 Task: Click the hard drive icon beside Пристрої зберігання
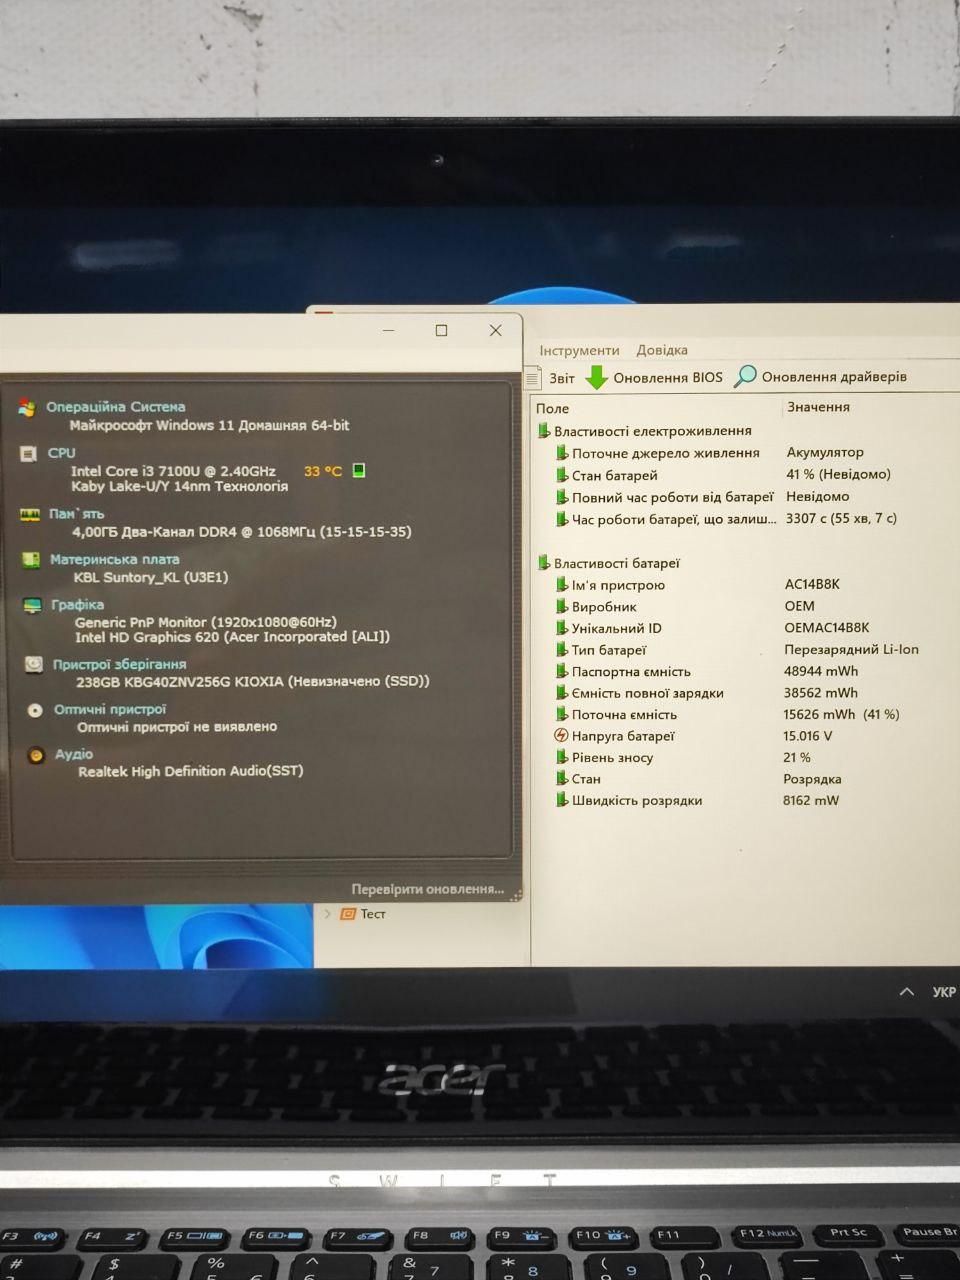click(x=34, y=664)
